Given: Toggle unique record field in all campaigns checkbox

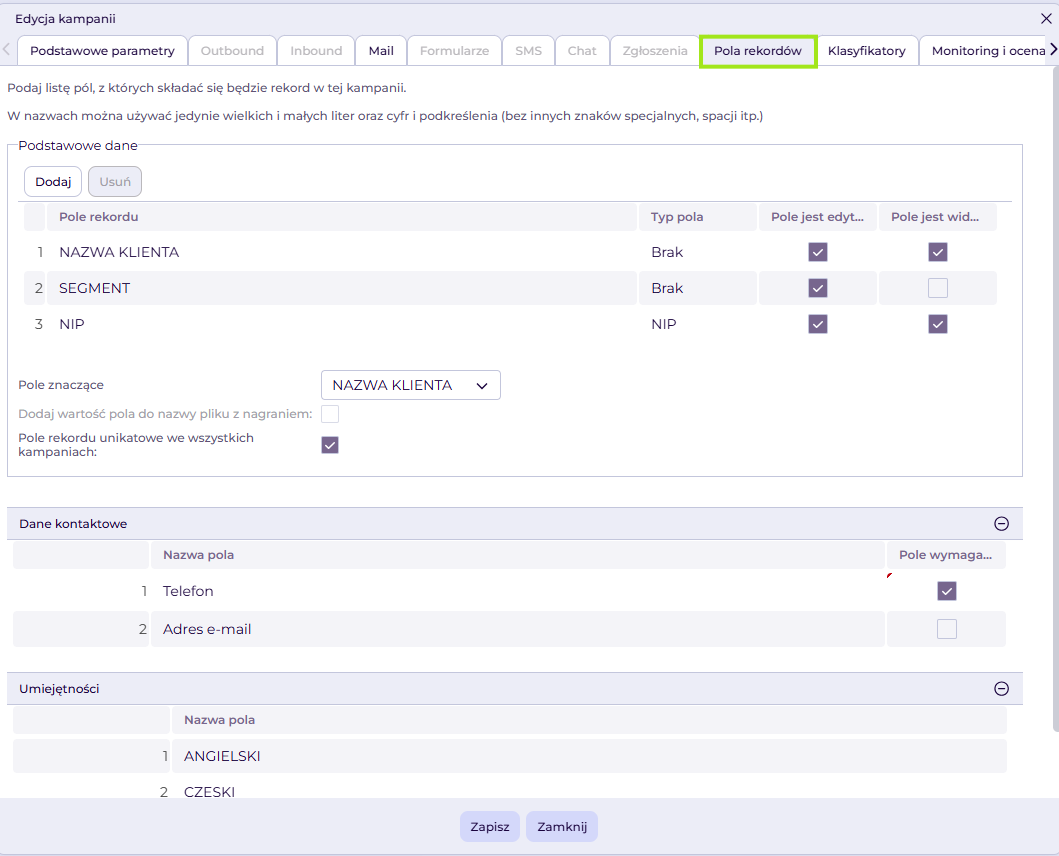Looking at the screenshot, I should (330, 445).
